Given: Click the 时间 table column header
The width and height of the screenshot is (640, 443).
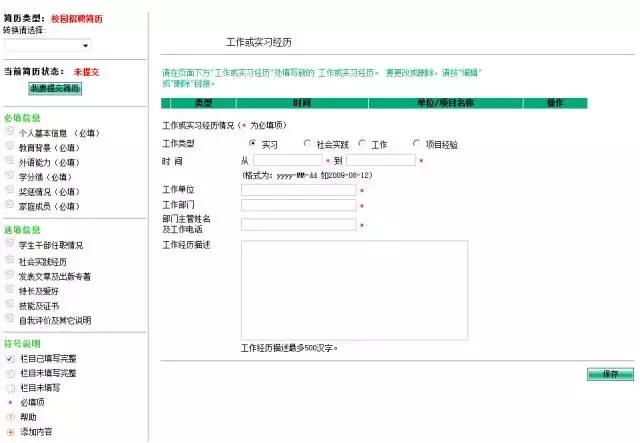Looking at the screenshot, I should 302,103.
